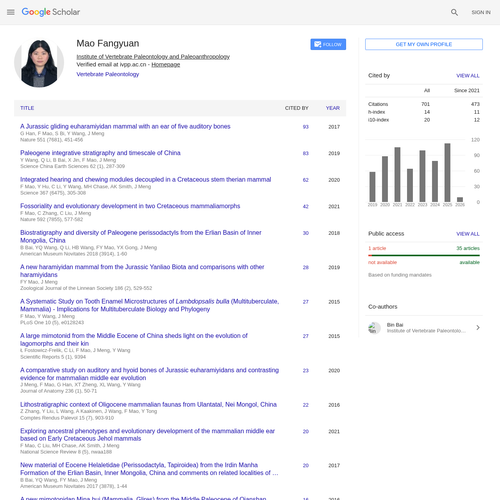
Task: Open Integrated hearing and chewing modules article
Action: [x=145, y=180]
